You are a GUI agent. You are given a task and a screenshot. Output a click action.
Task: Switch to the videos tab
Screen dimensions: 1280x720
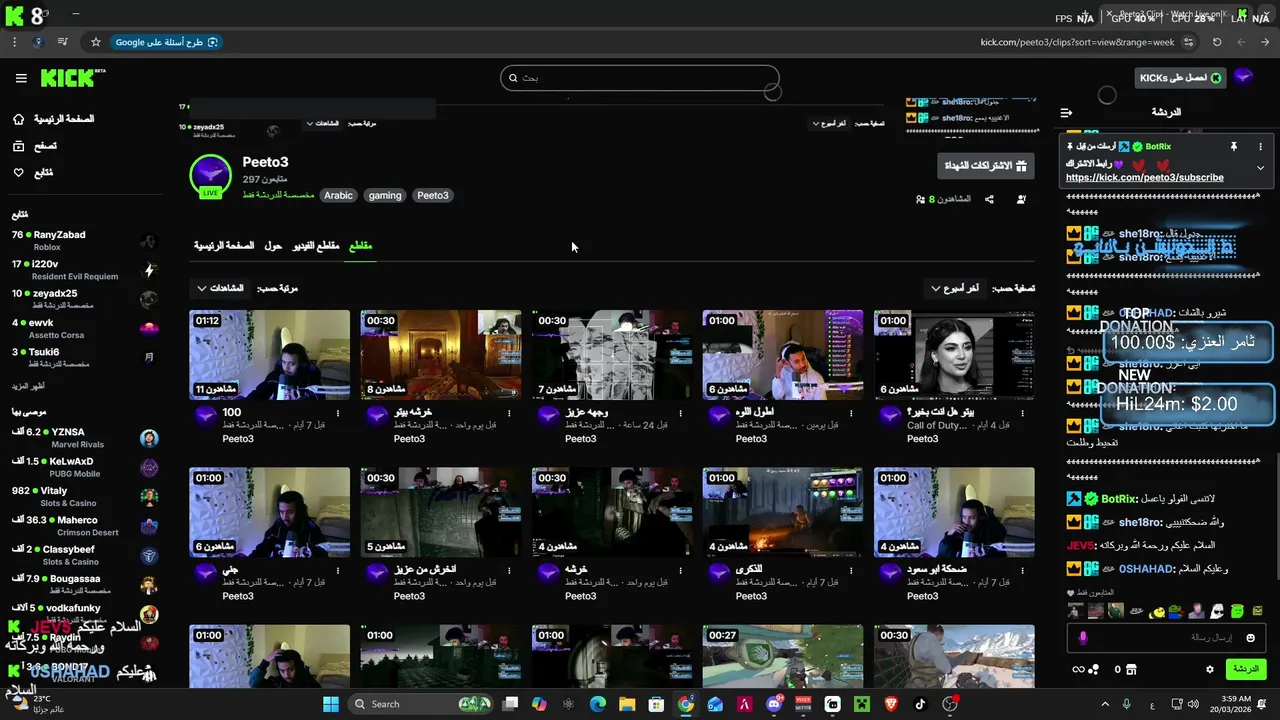coord(316,246)
